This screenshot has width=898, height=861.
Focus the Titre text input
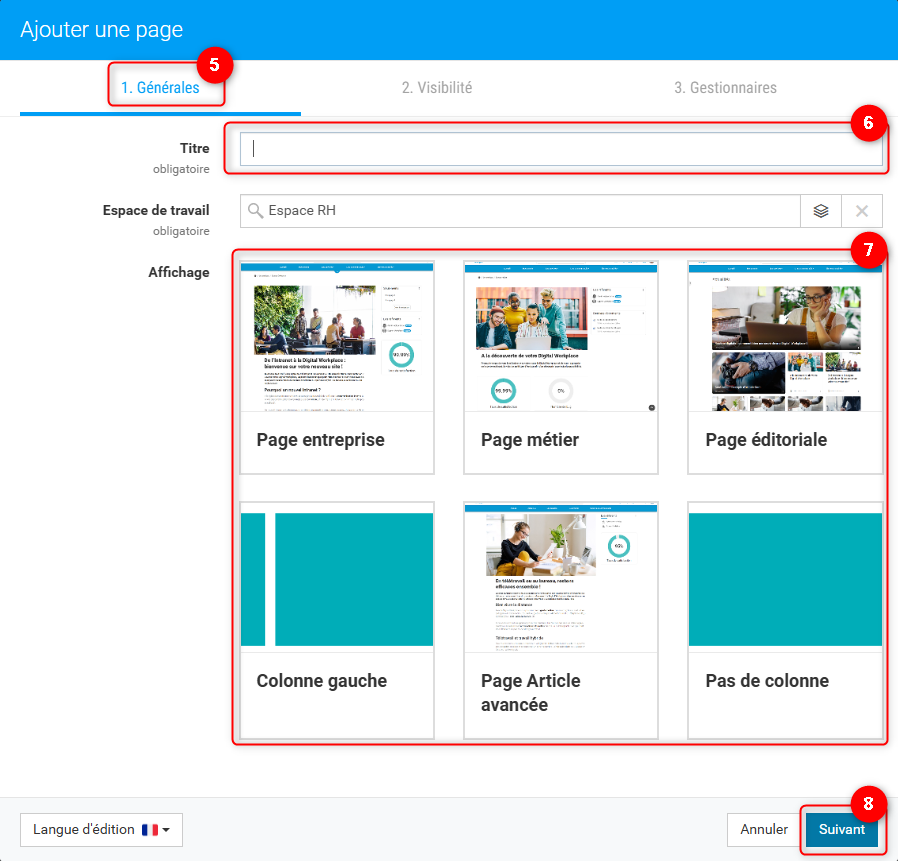tap(560, 149)
